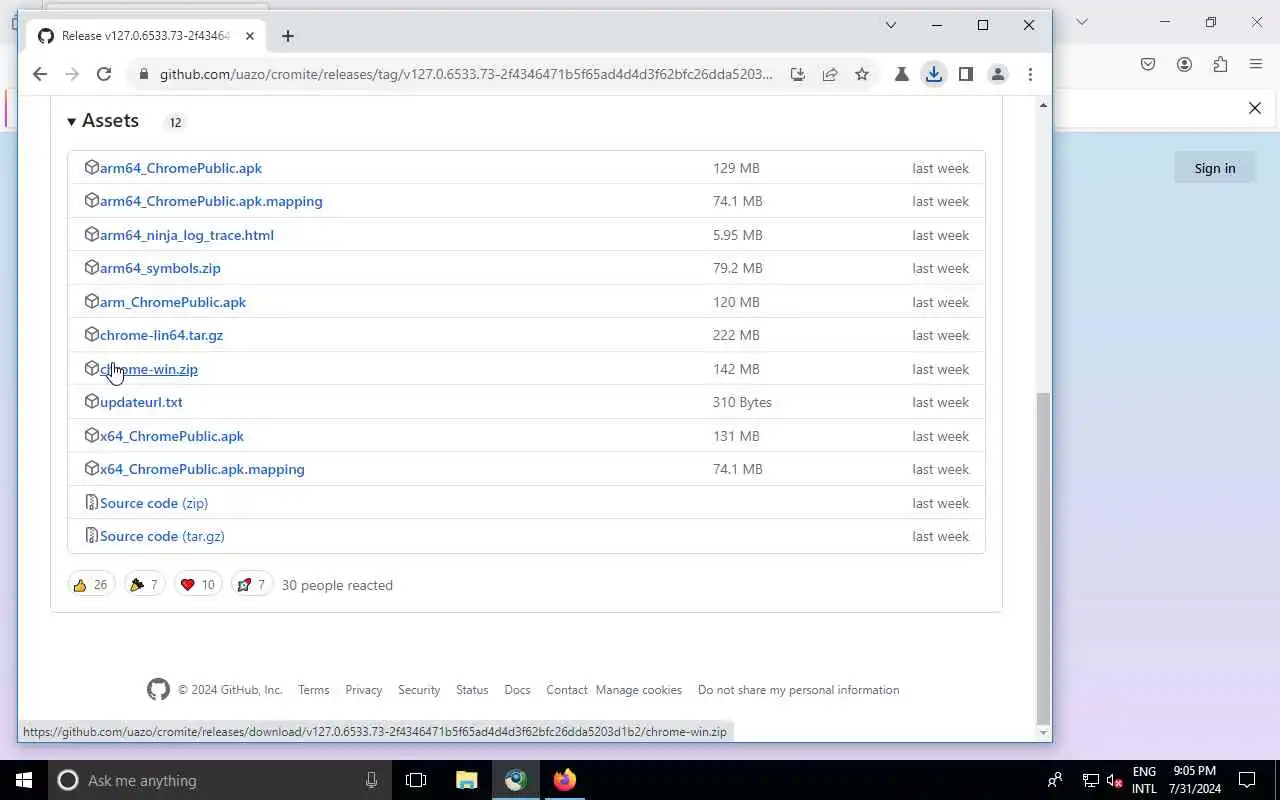Click package icon beside x64_ChromePublic.apk
This screenshot has height=800, width=1280.
(x=92, y=435)
